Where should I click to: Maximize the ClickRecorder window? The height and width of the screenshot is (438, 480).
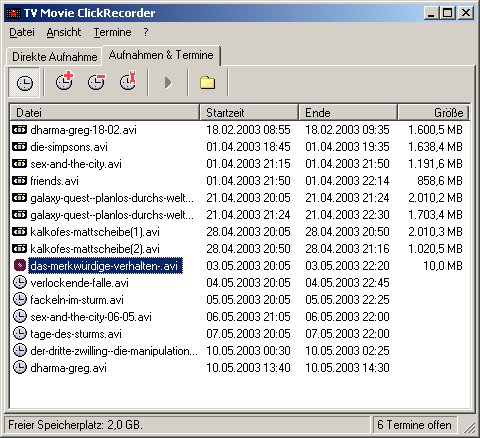[447, 13]
